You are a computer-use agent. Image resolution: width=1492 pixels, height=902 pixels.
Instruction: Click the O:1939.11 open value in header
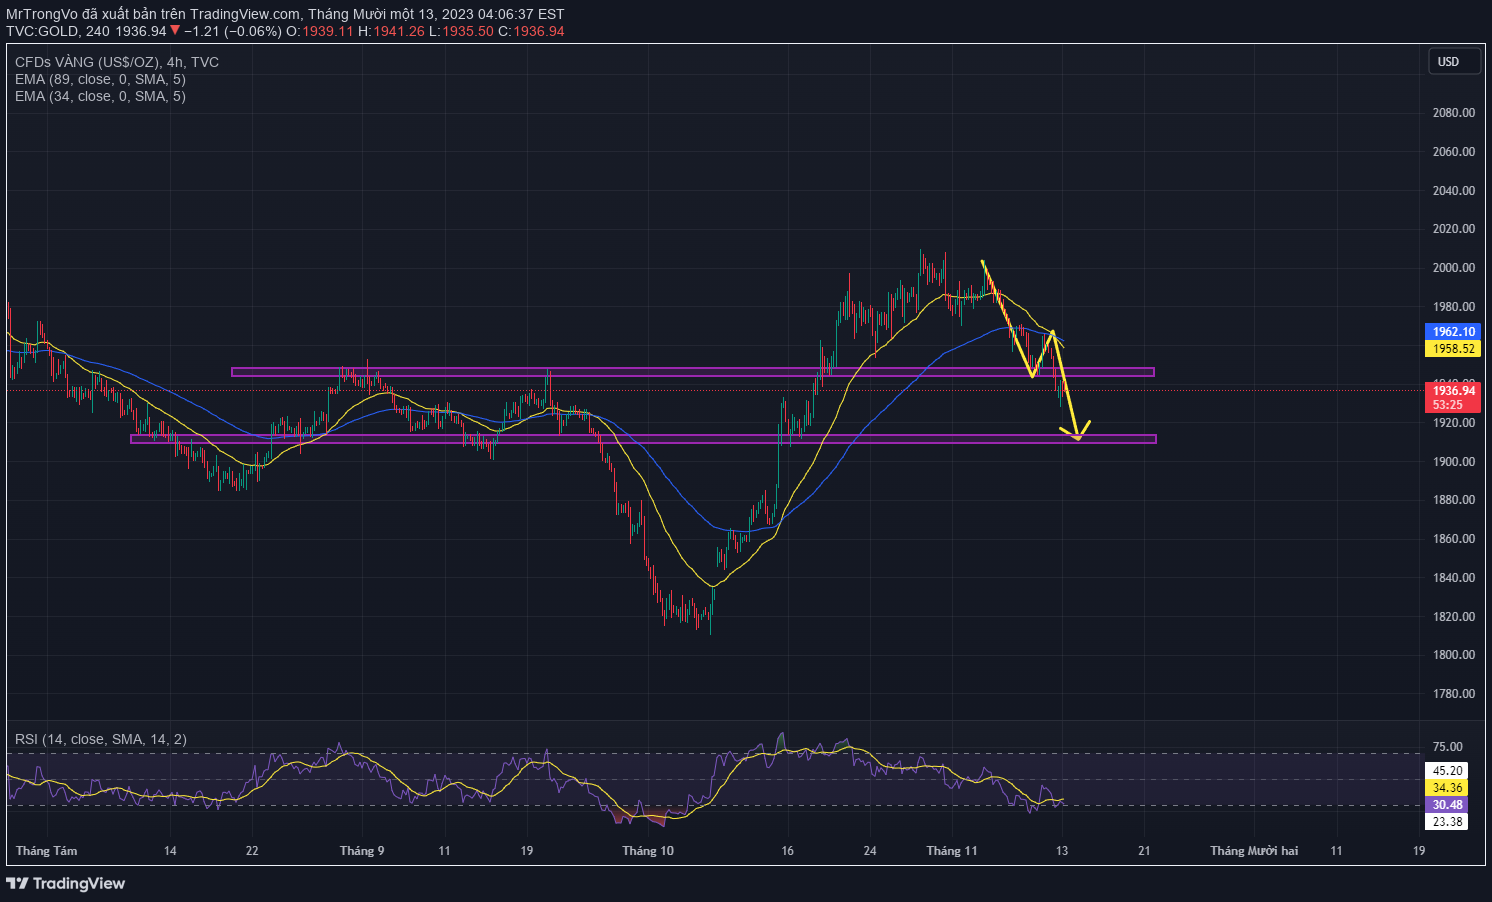pyautogui.click(x=320, y=31)
